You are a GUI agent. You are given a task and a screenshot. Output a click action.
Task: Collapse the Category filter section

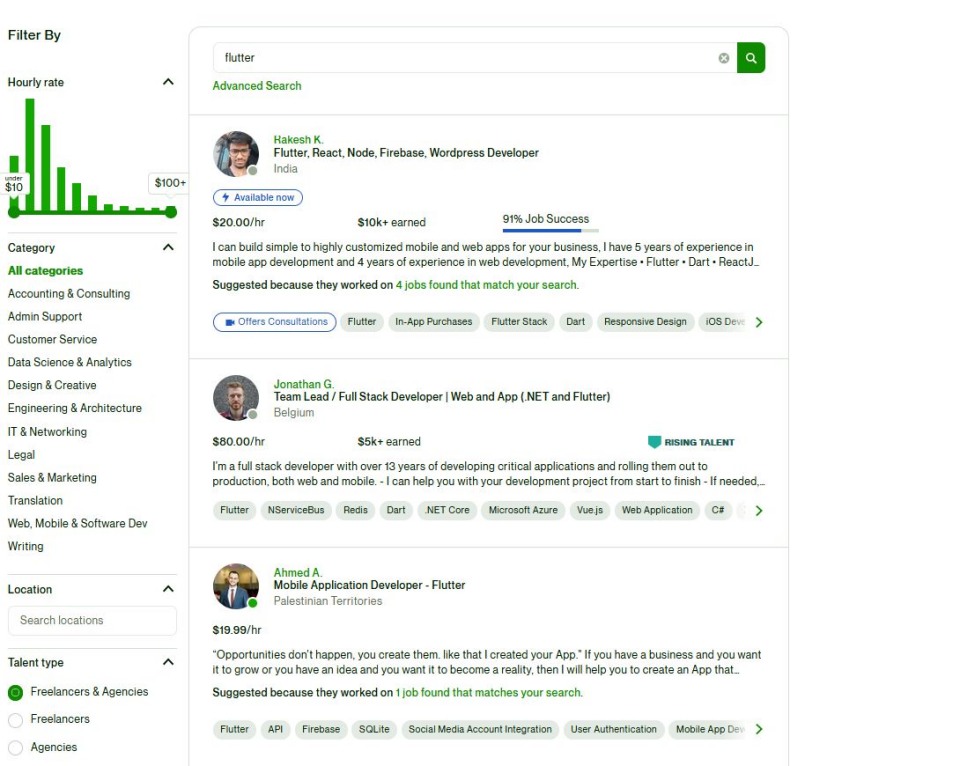[168, 247]
